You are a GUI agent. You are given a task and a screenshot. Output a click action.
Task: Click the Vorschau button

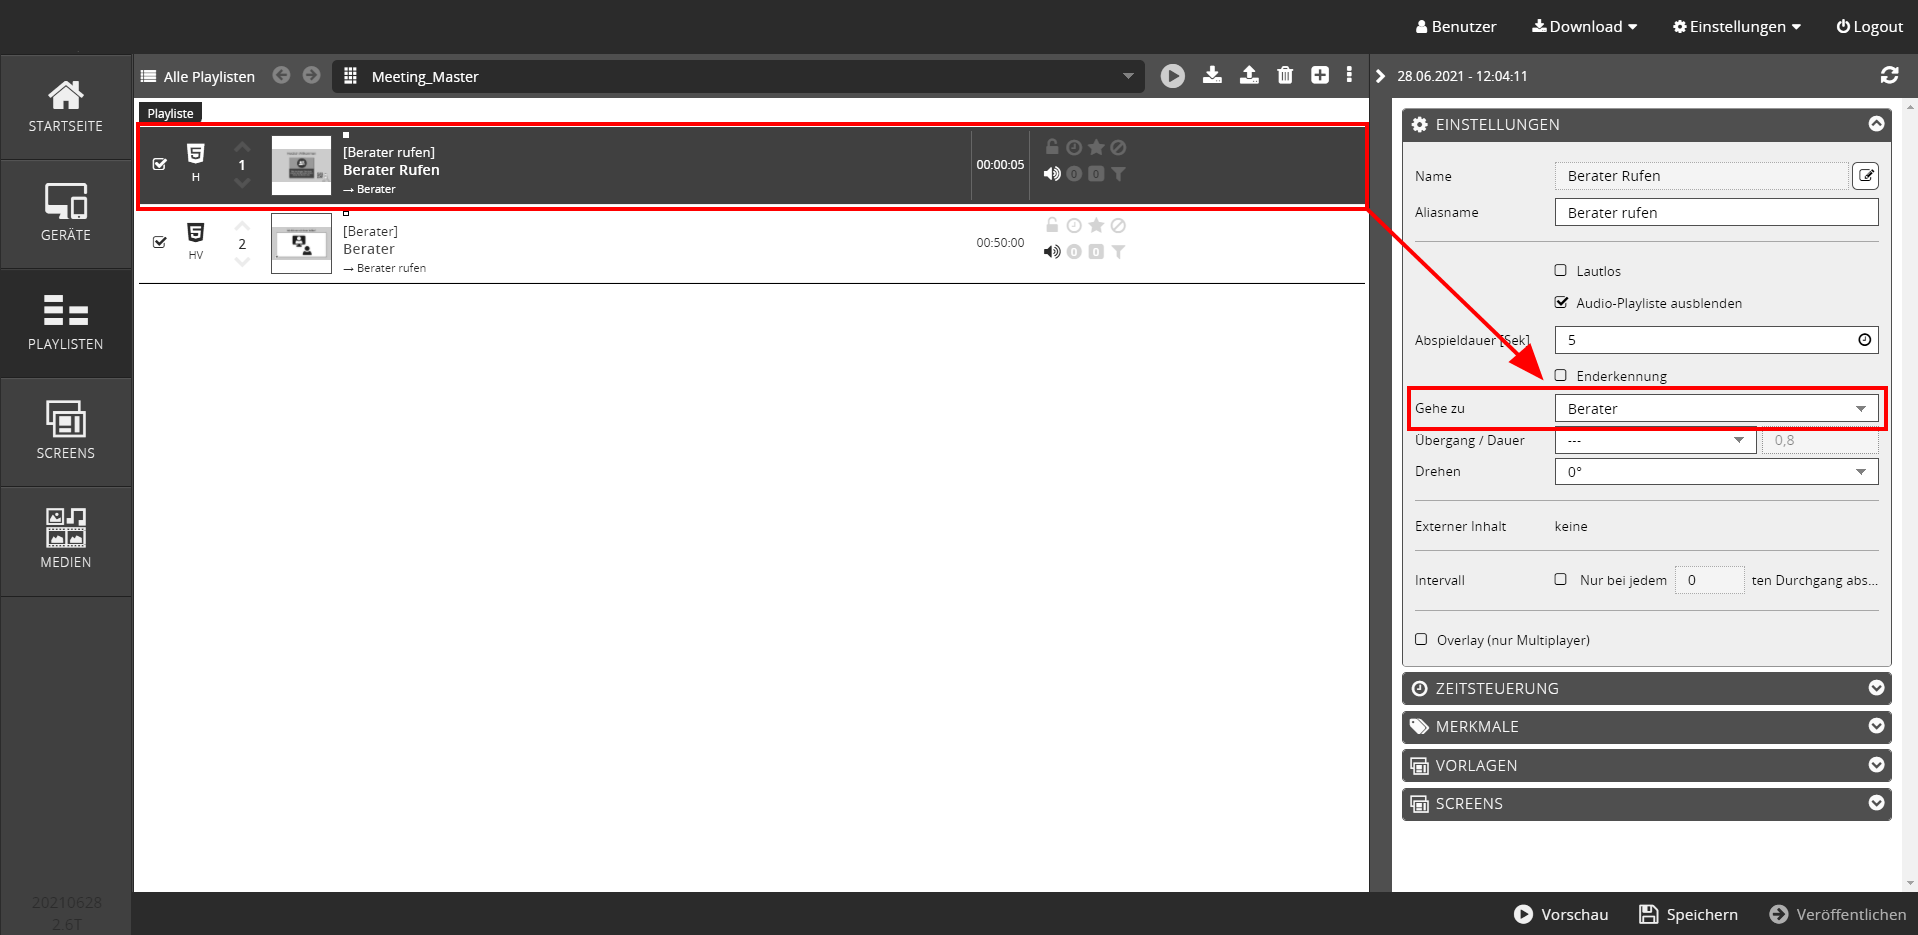tap(1561, 914)
